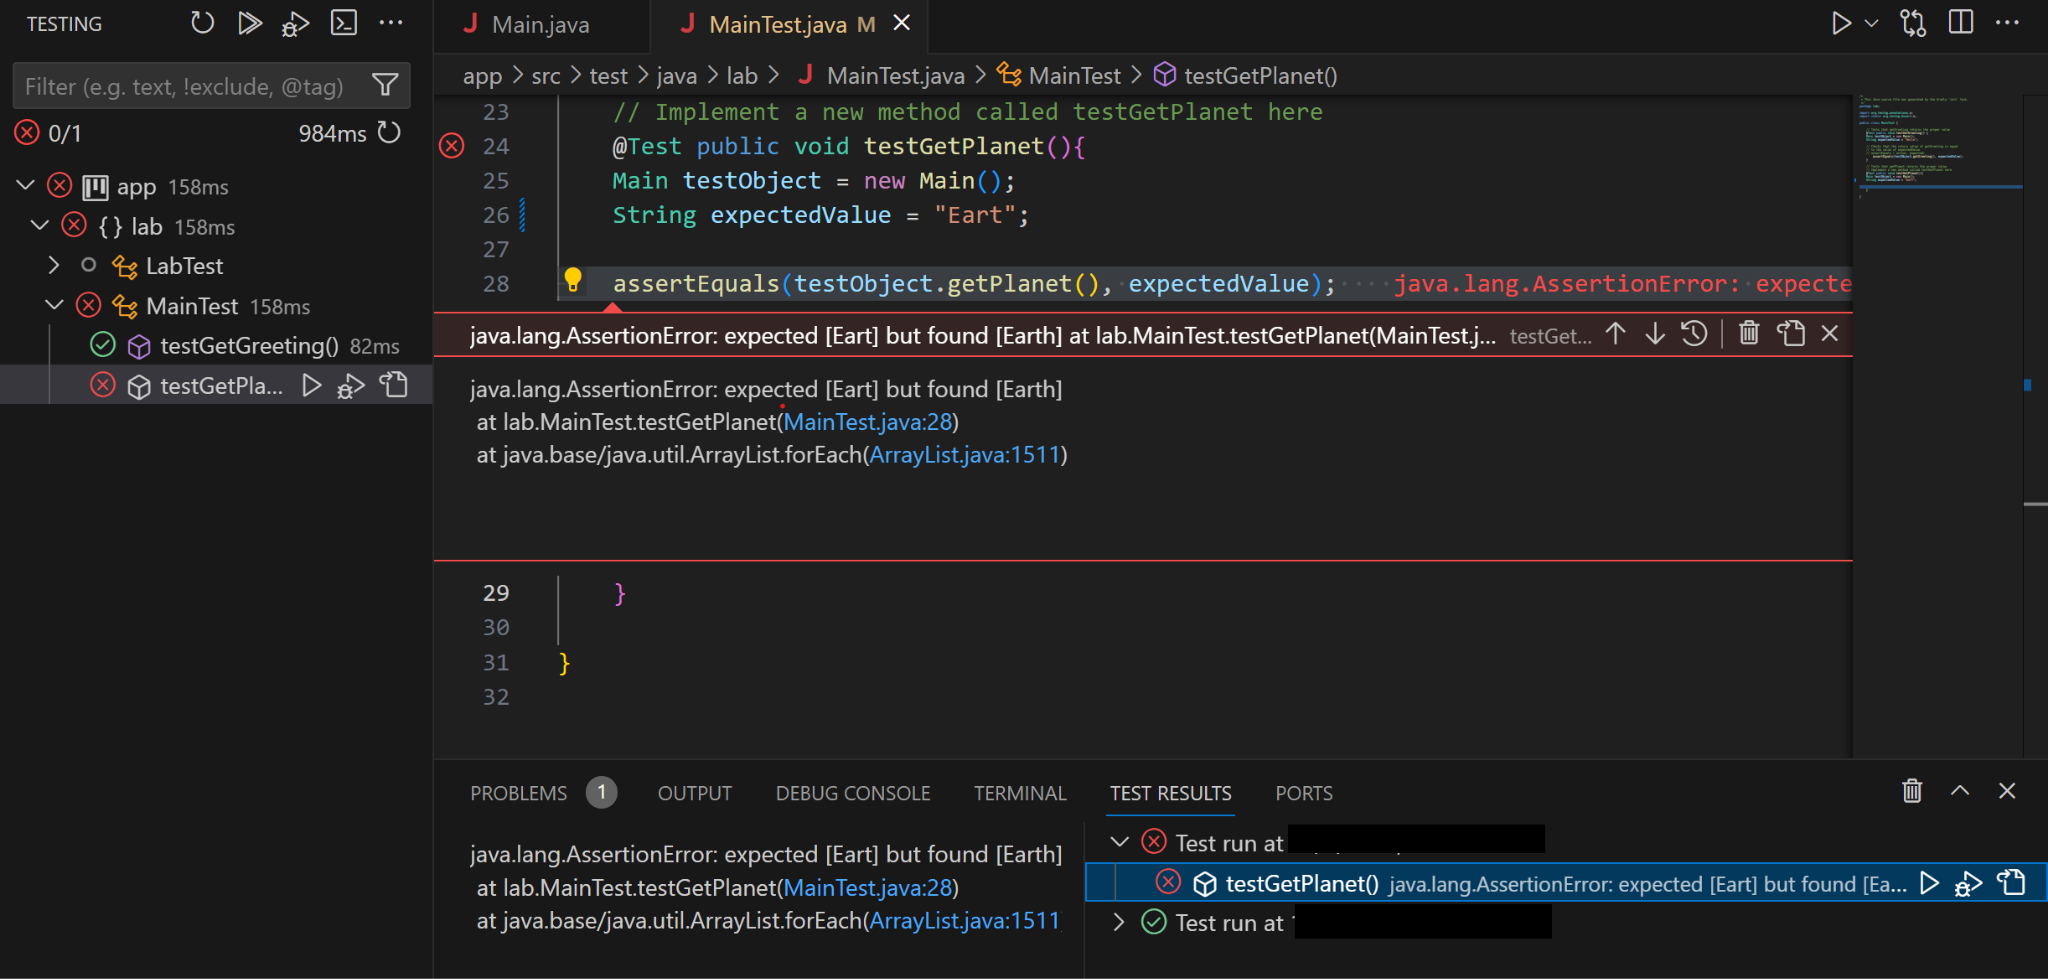Delete all test results with trash icon

[1911, 791]
